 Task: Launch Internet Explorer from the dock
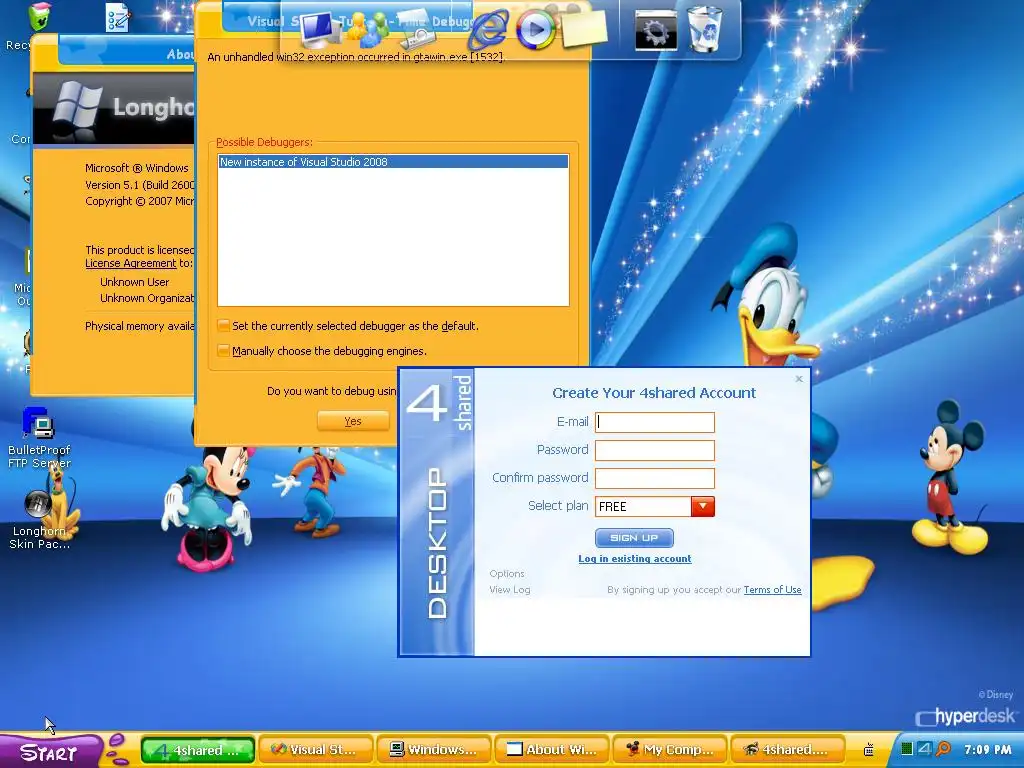(x=487, y=30)
